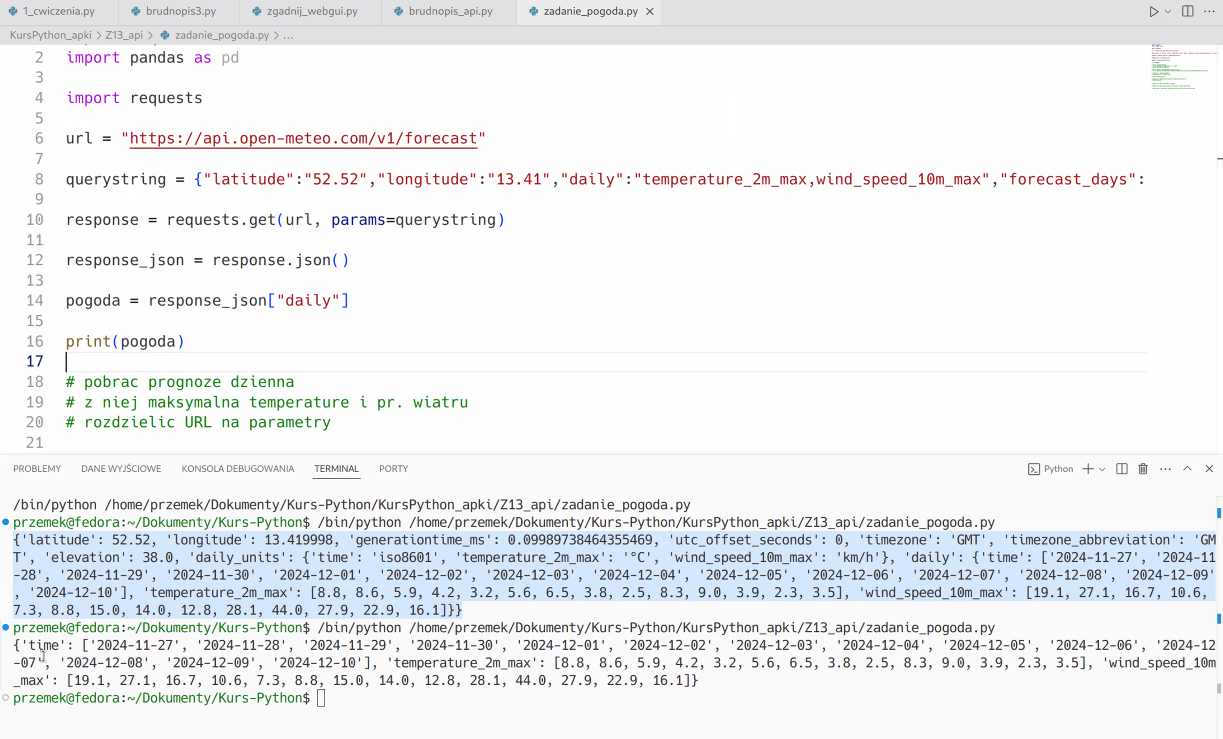Split the terminal pane

click(x=1122, y=469)
